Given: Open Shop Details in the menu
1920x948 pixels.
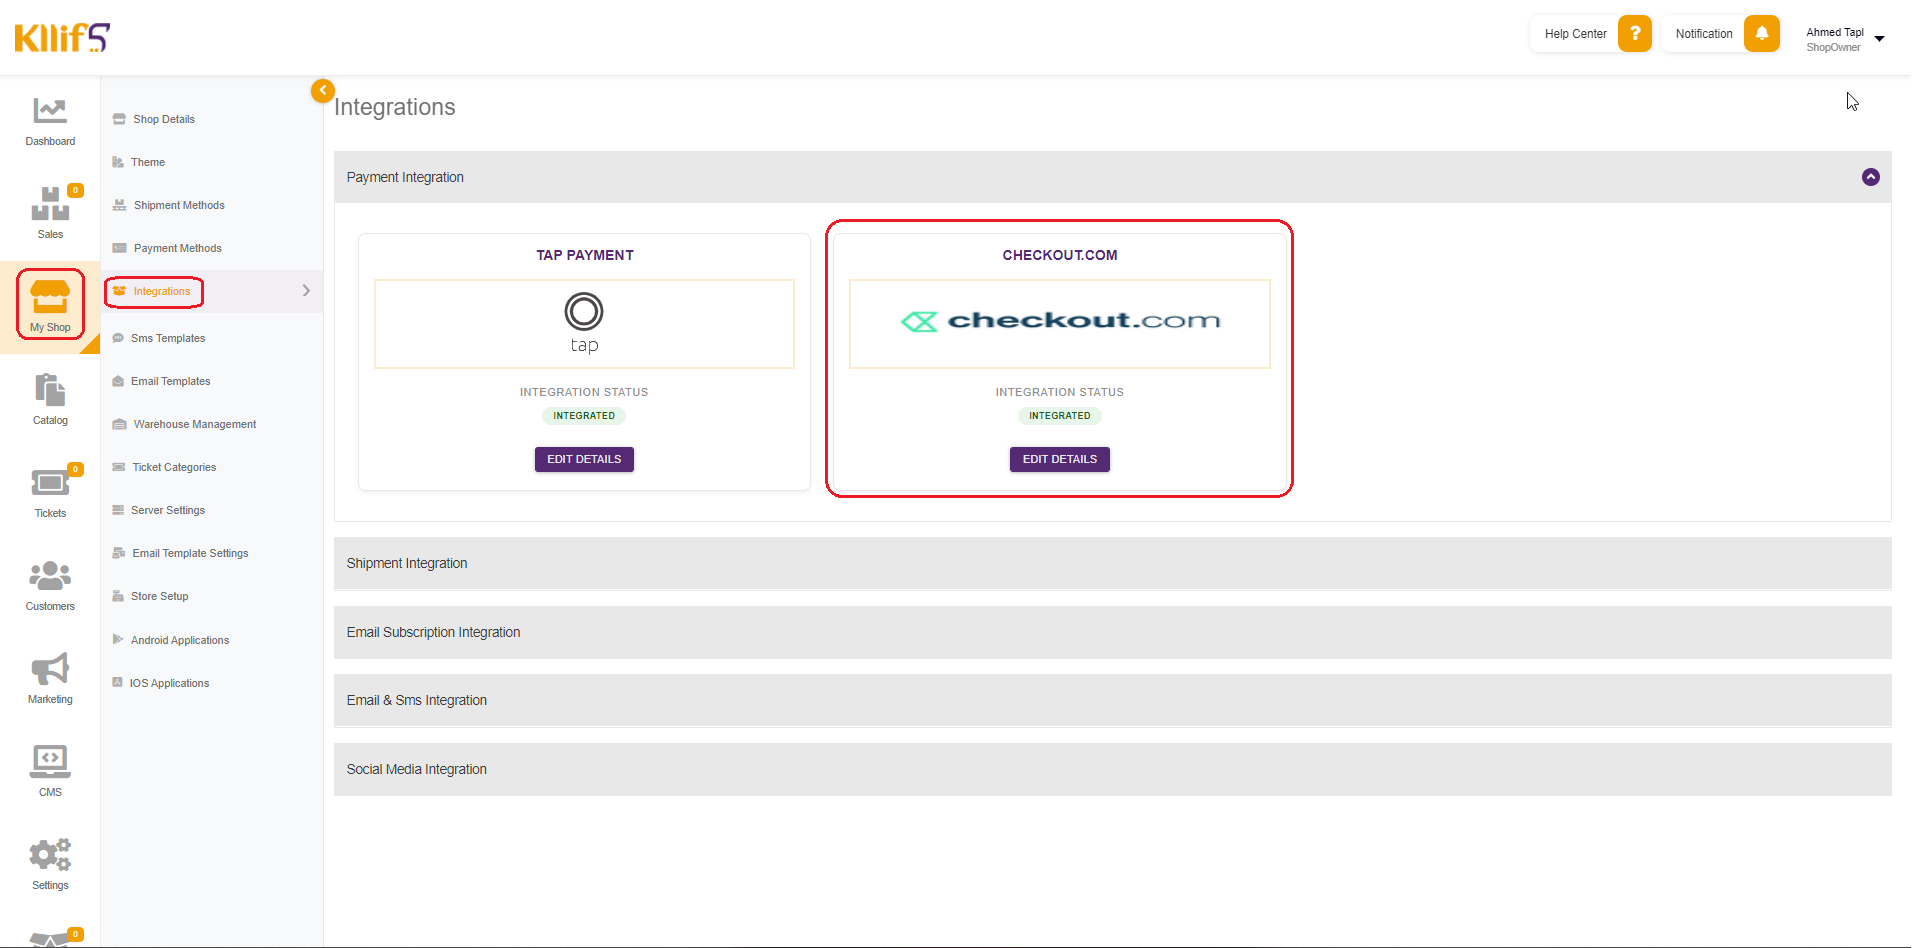Looking at the screenshot, I should pos(164,119).
